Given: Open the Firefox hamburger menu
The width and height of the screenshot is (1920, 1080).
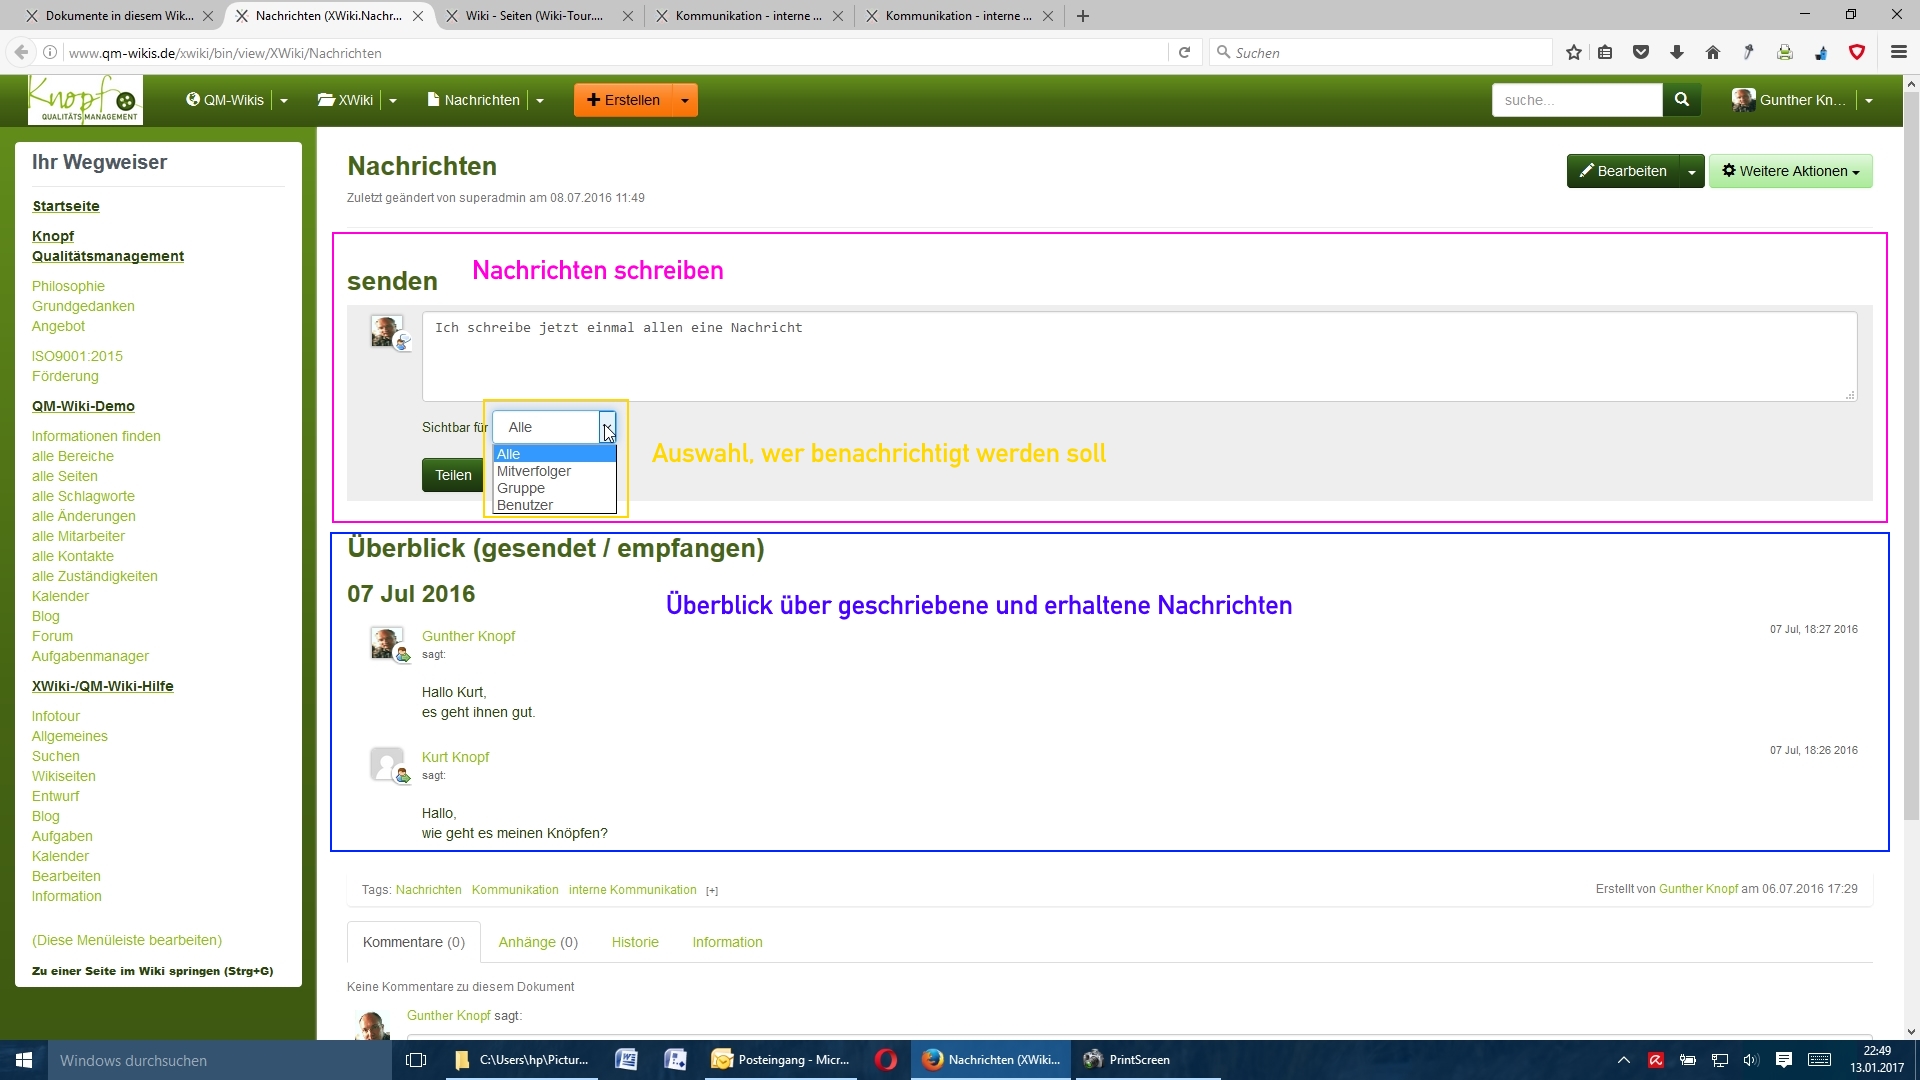Looking at the screenshot, I should (1898, 53).
